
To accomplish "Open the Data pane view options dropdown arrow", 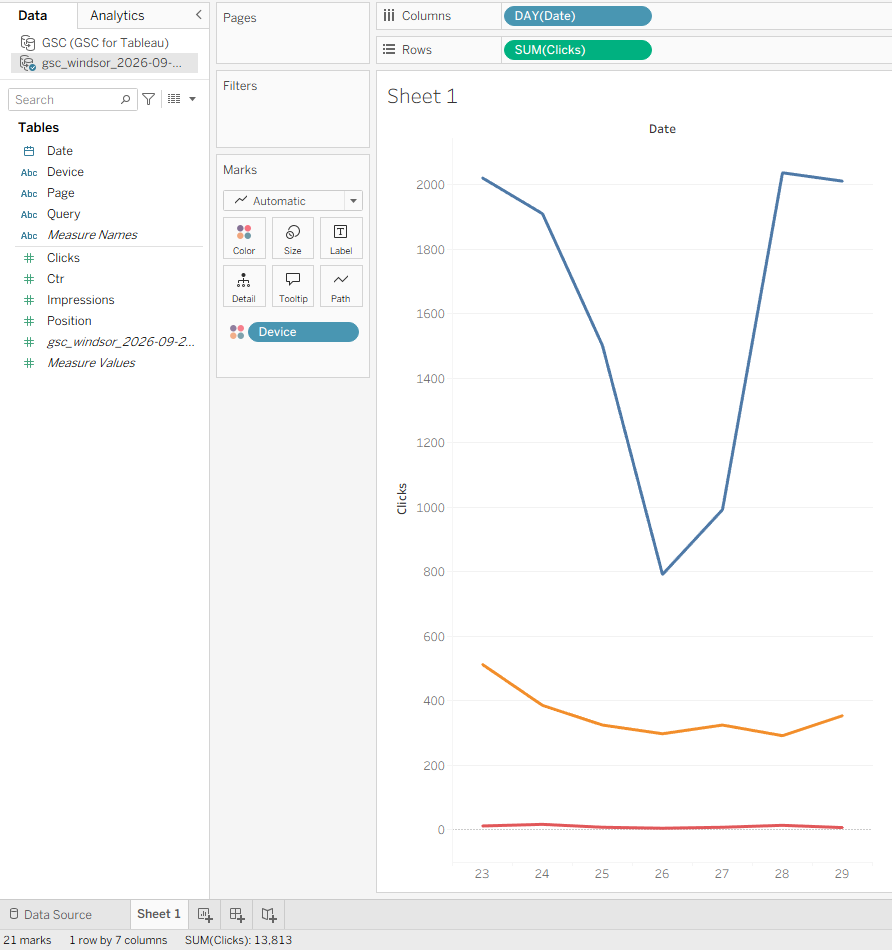I will coord(193,99).
